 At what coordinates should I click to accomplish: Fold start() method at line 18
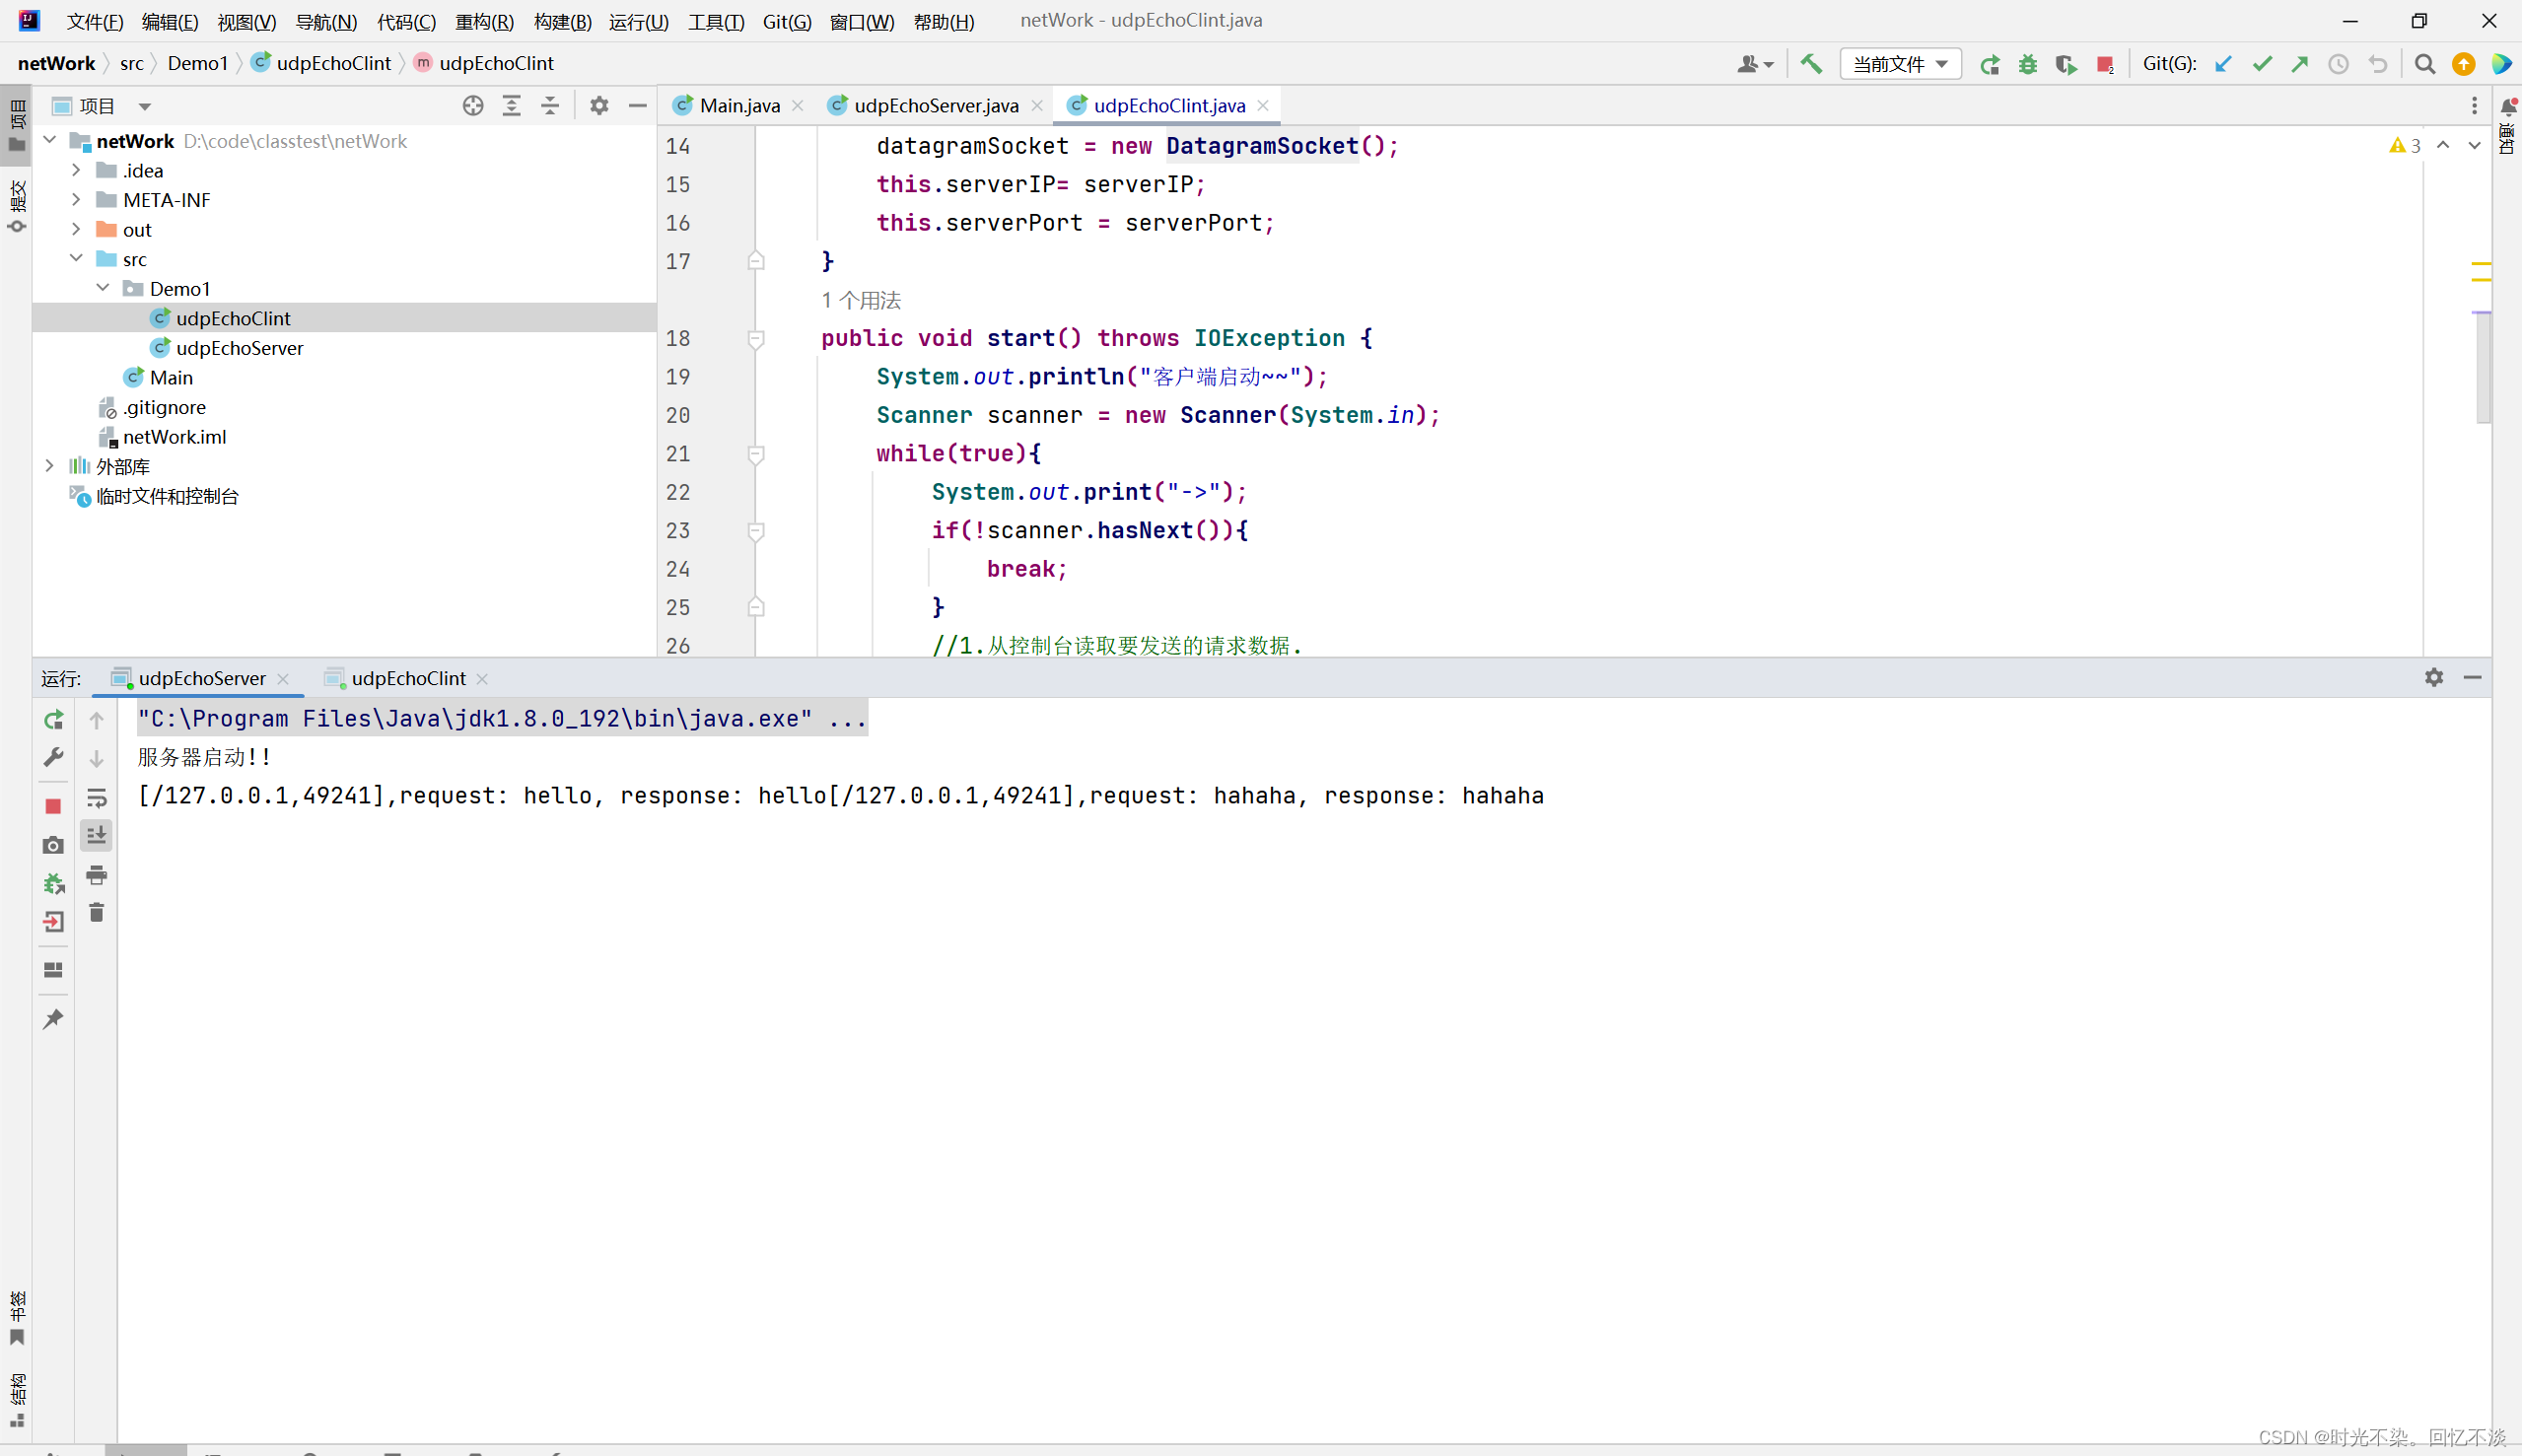pyautogui.click(x=756, y=339)
